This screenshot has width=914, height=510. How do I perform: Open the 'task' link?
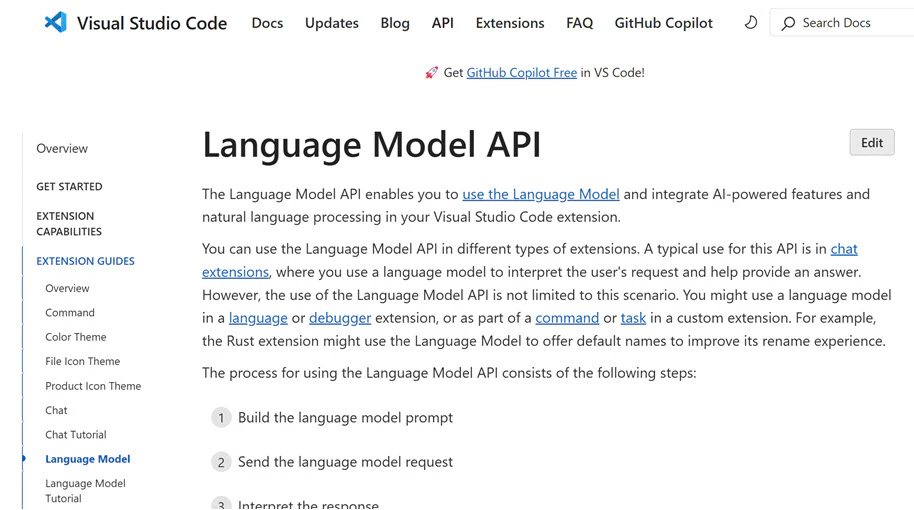point(633,318)
